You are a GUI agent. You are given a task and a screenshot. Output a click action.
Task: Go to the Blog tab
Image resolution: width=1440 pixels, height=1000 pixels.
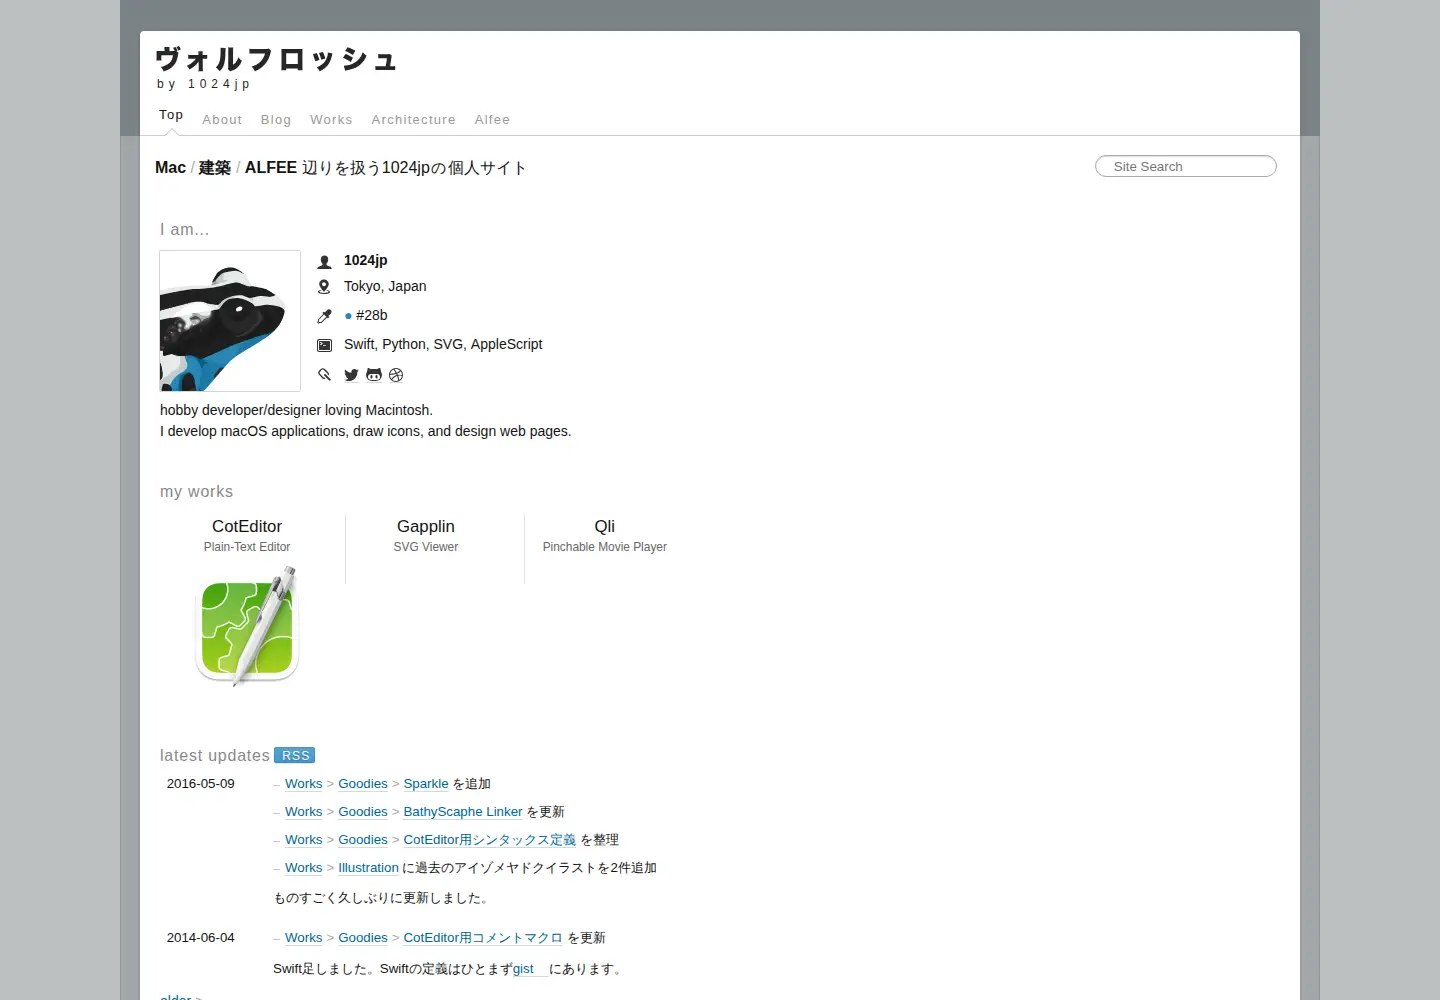(x=276, y=120)
